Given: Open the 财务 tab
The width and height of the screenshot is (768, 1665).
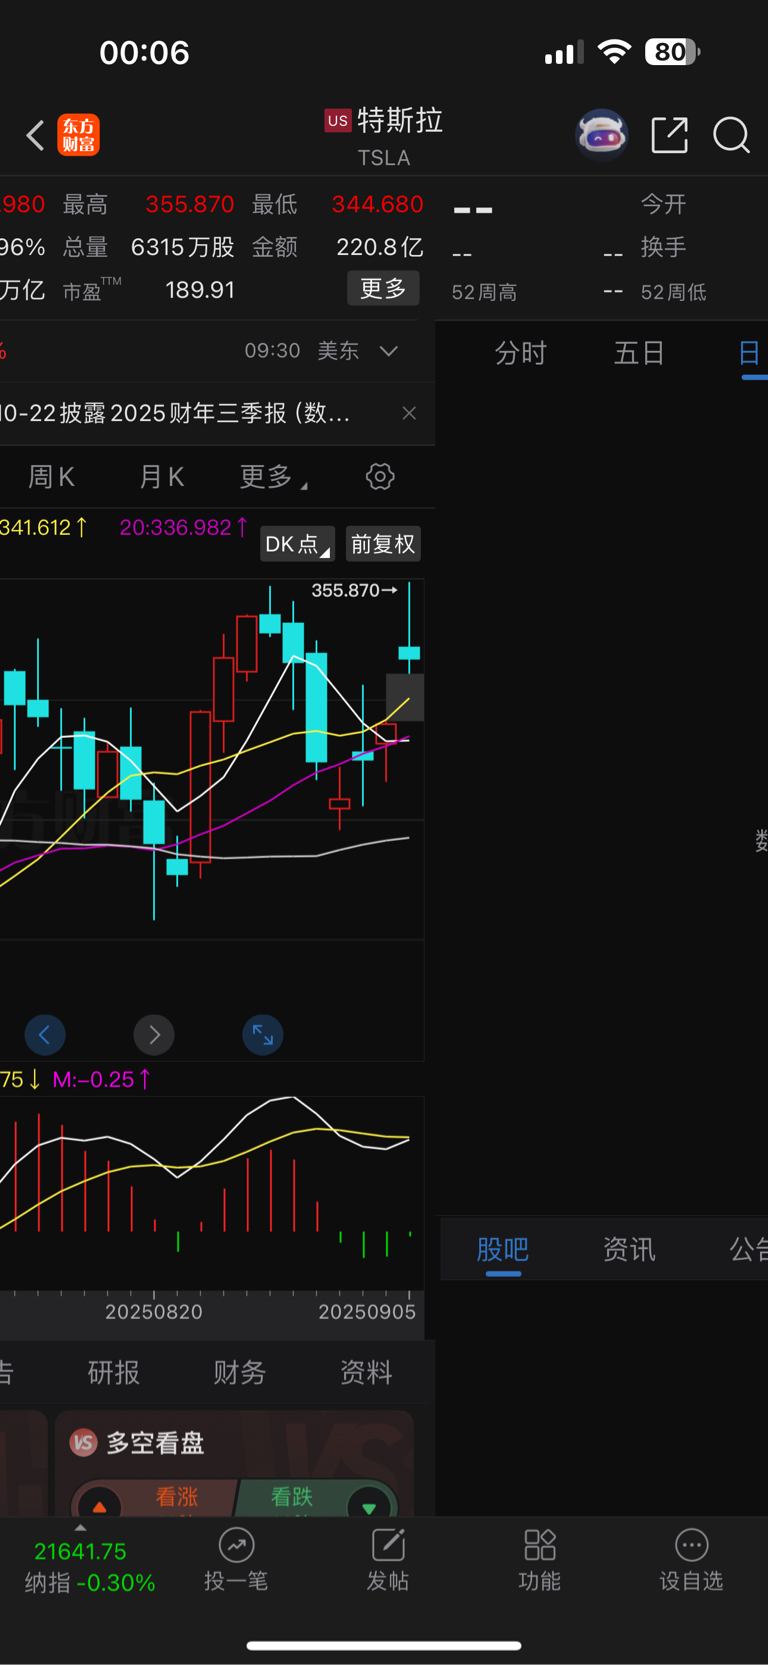Looking at the screenshot, I should pyautogui.click(x=239, y=1372).
